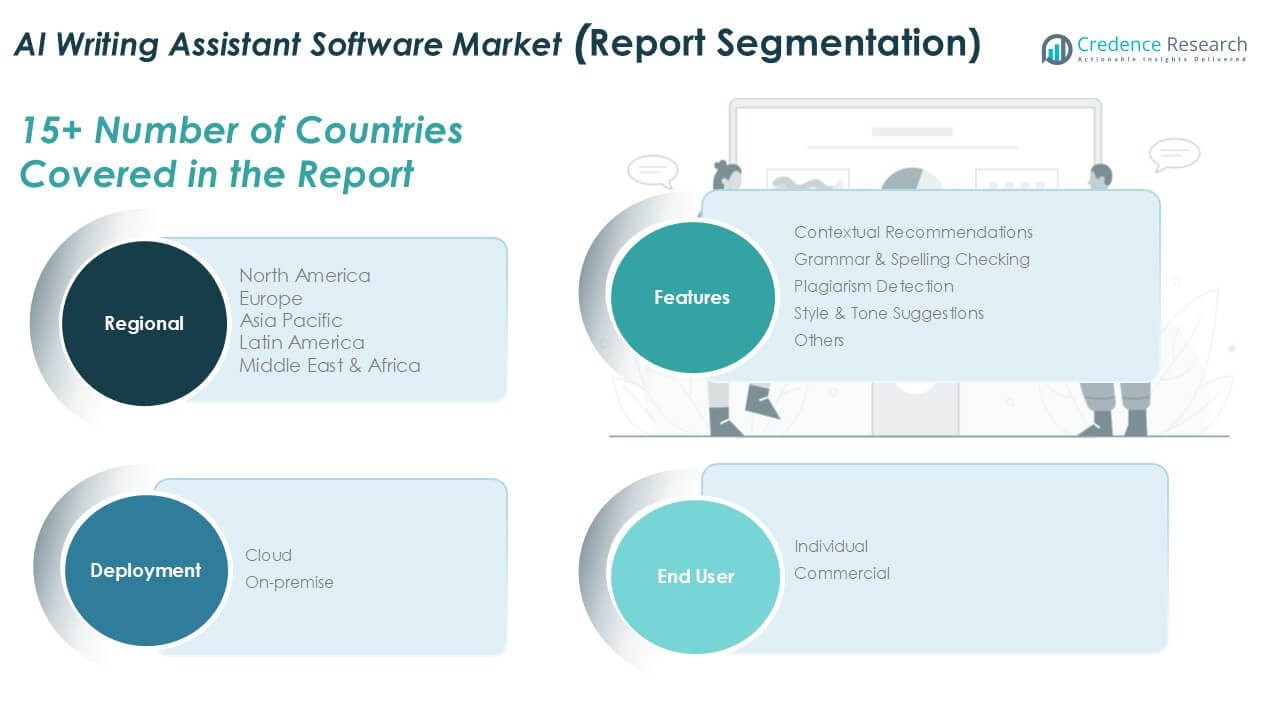Pick Middle East & Africa region
Image resolution: width=1280 pixels, height=720 pixels.
329,365
